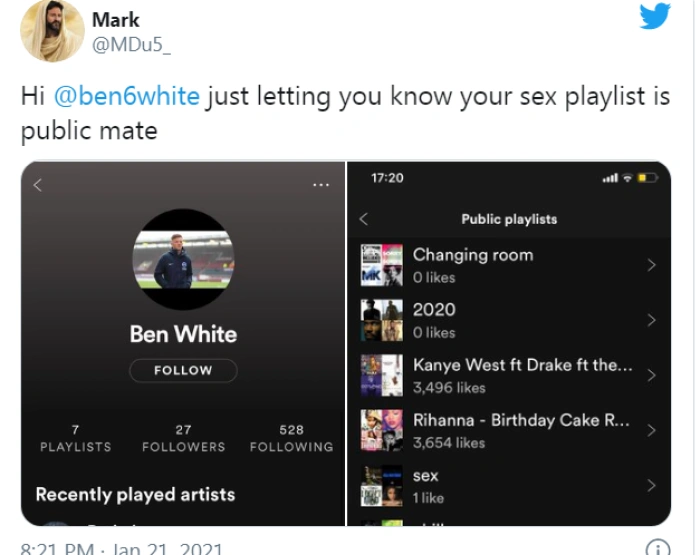Open the sex playlist chevron
This screenshot has width=700, height=555.
pos(651,485)
